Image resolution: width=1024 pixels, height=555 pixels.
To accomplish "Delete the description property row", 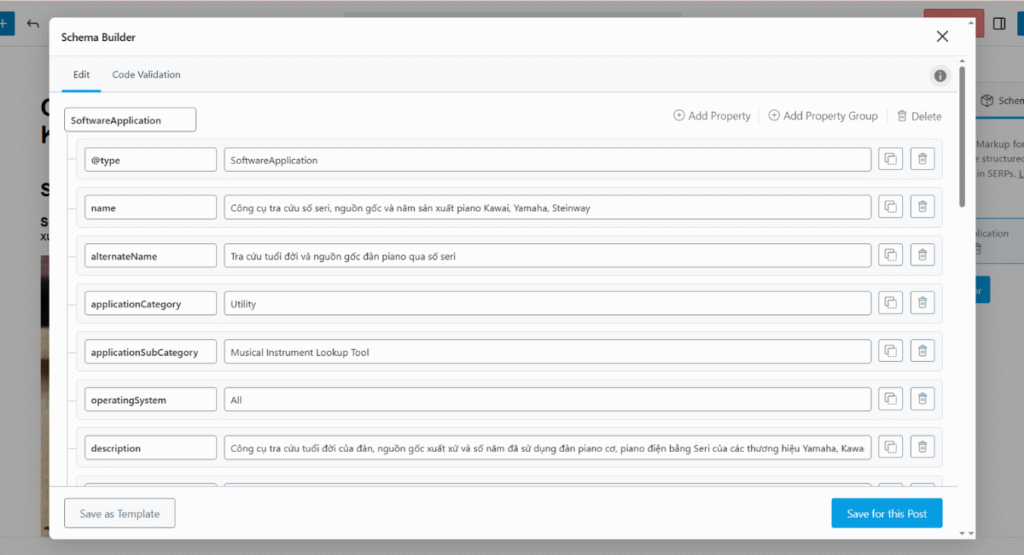I will click(x=922, y=448).
